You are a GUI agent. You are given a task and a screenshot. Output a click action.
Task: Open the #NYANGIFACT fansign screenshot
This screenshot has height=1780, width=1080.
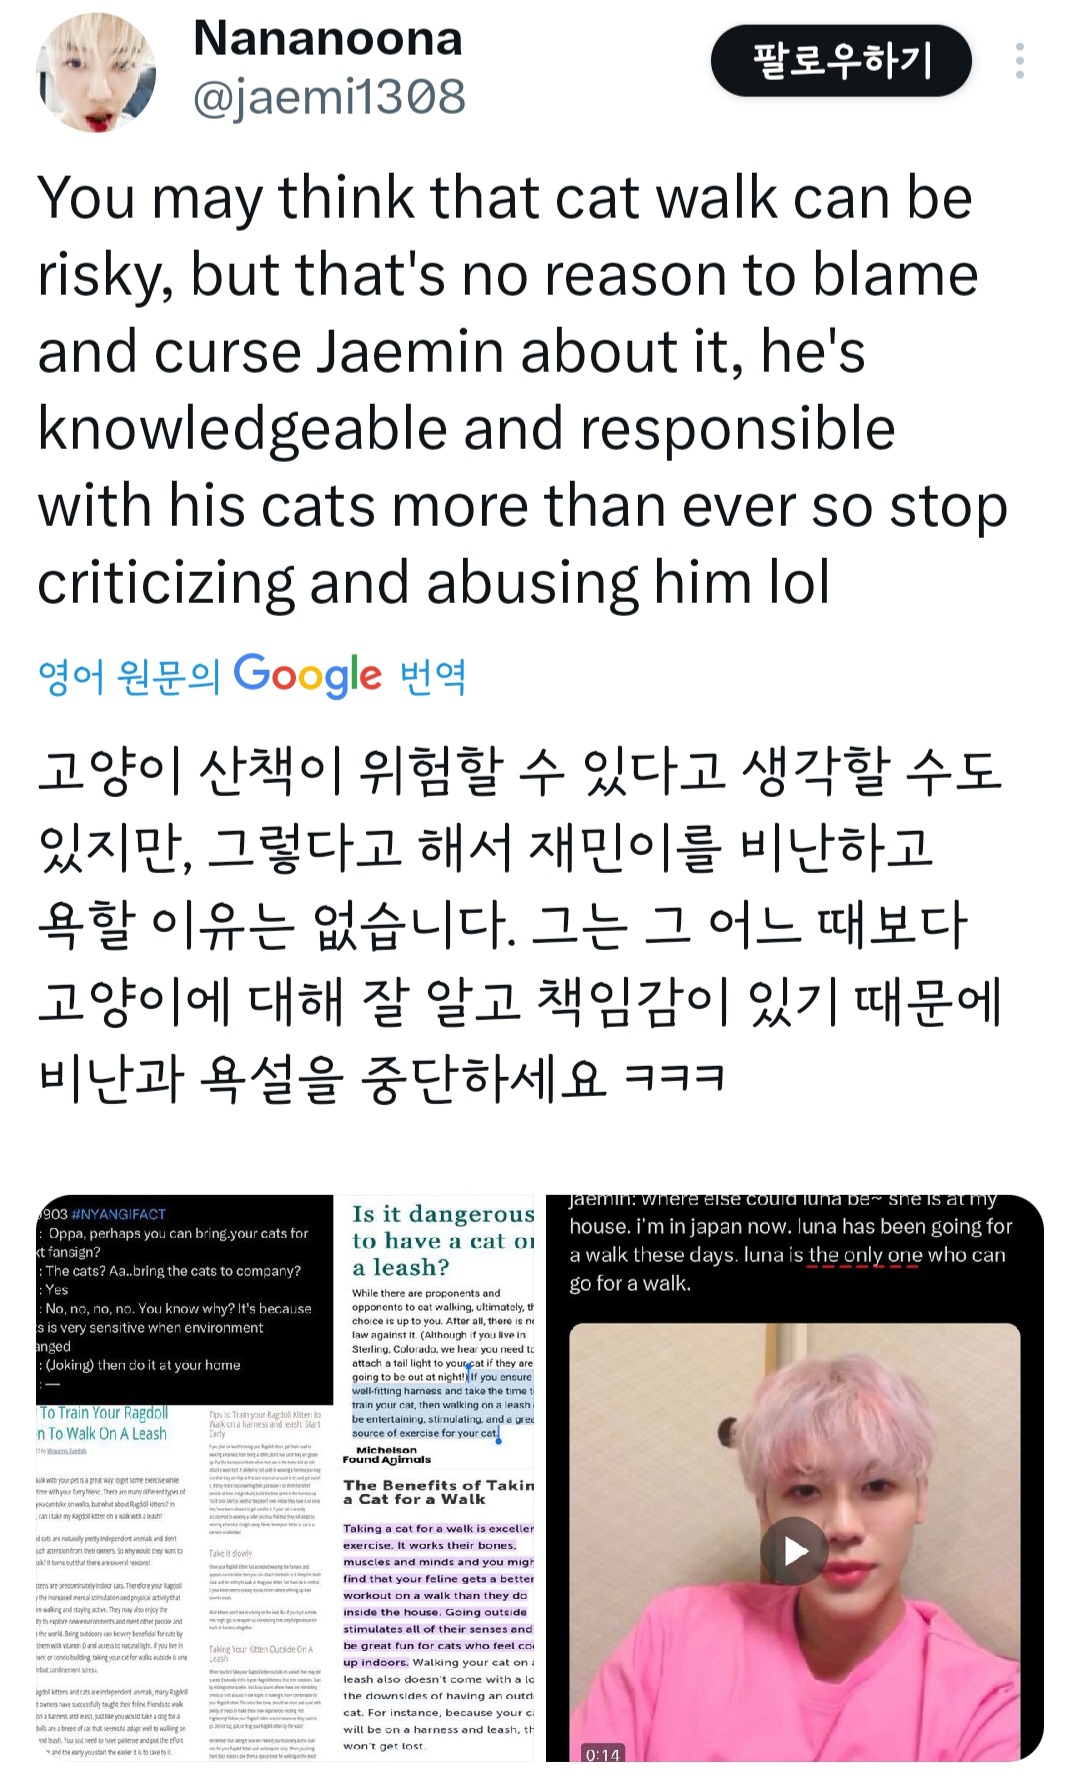[x=185, y=1299]
